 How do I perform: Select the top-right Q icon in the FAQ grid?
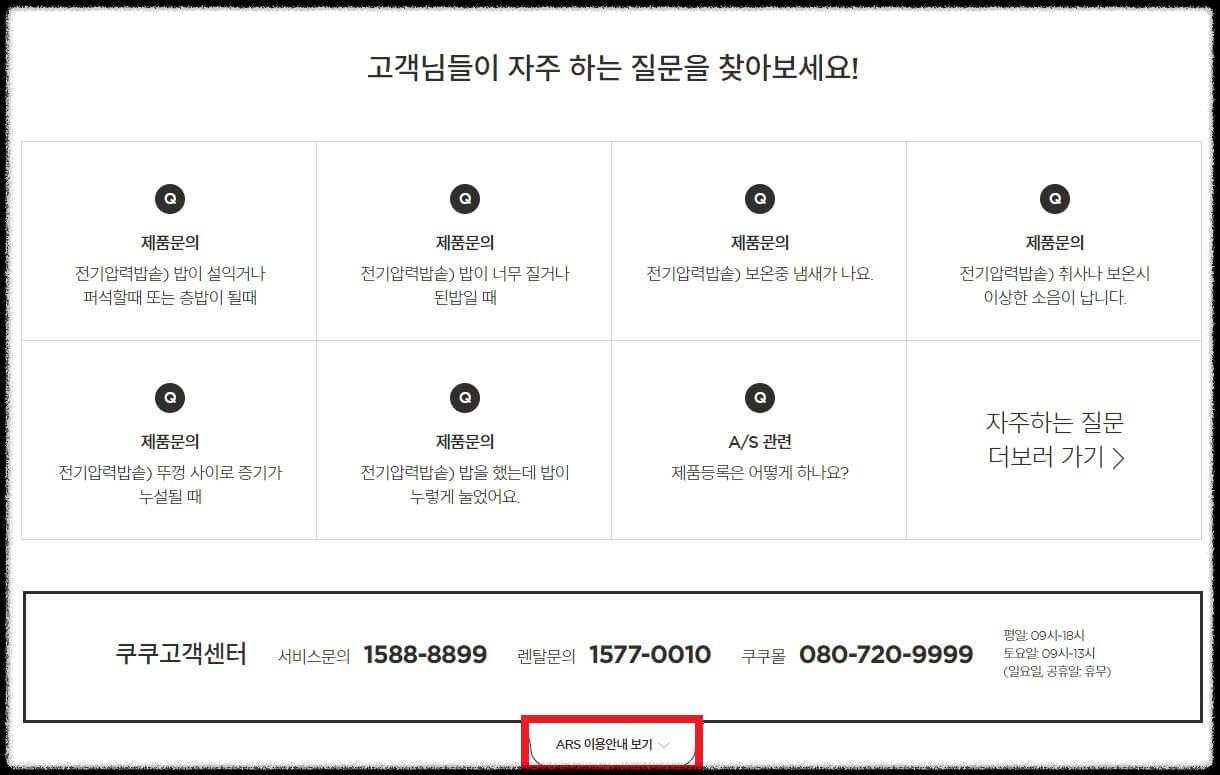(1055, 198)
